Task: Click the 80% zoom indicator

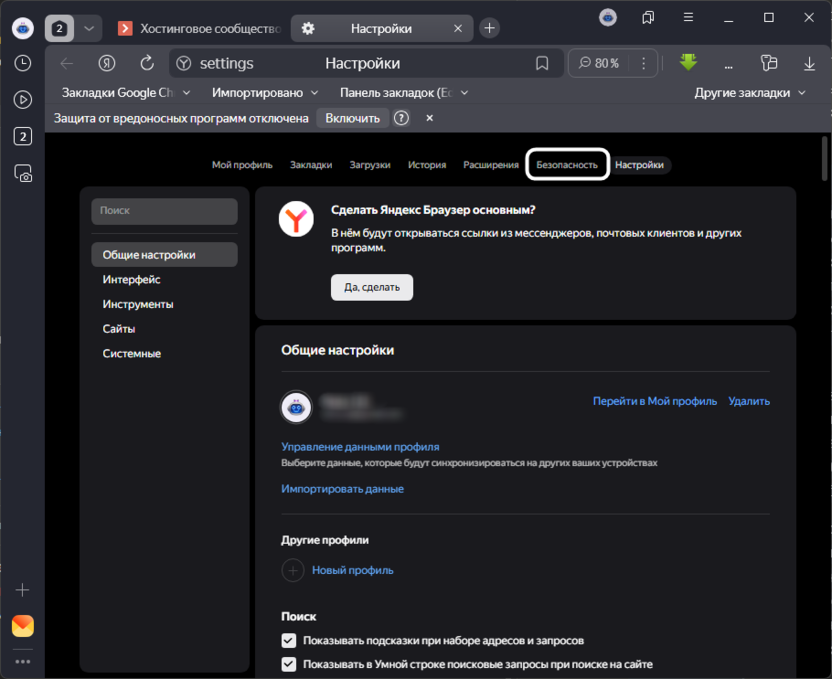Action: [x=599, y=64]
